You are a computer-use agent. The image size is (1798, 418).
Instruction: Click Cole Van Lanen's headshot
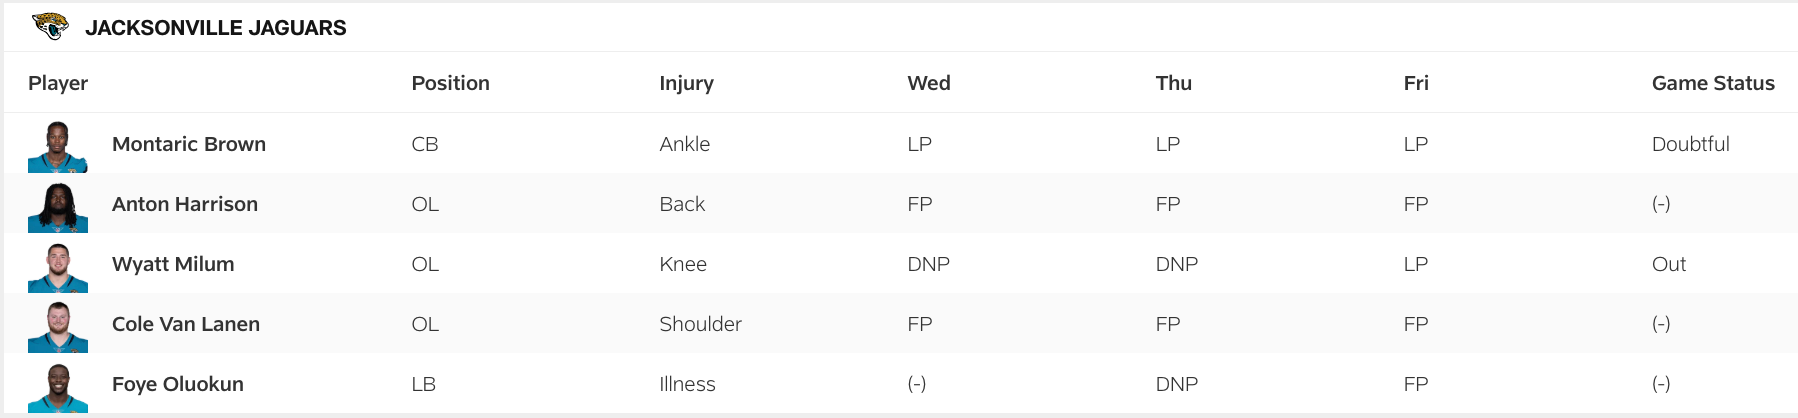click(58, 326)
